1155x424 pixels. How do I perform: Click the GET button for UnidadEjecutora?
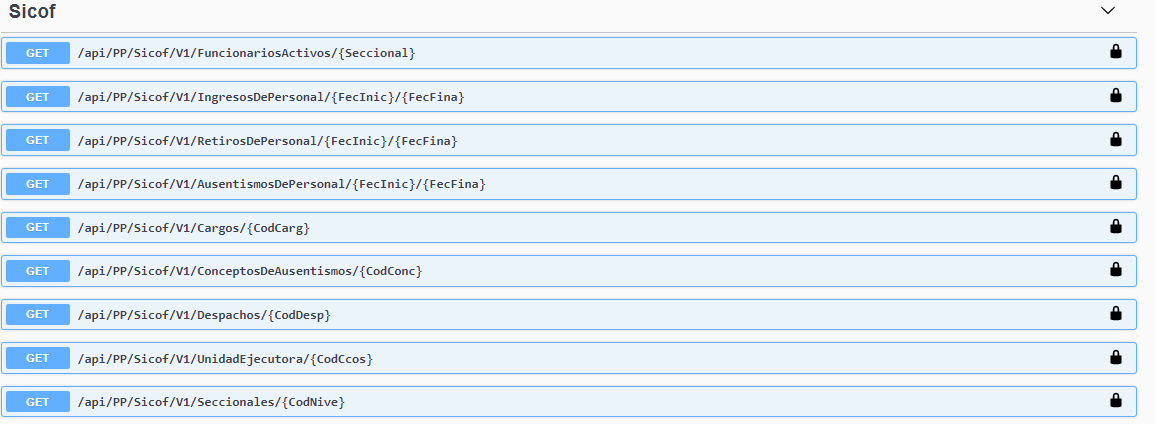(38, 358)
